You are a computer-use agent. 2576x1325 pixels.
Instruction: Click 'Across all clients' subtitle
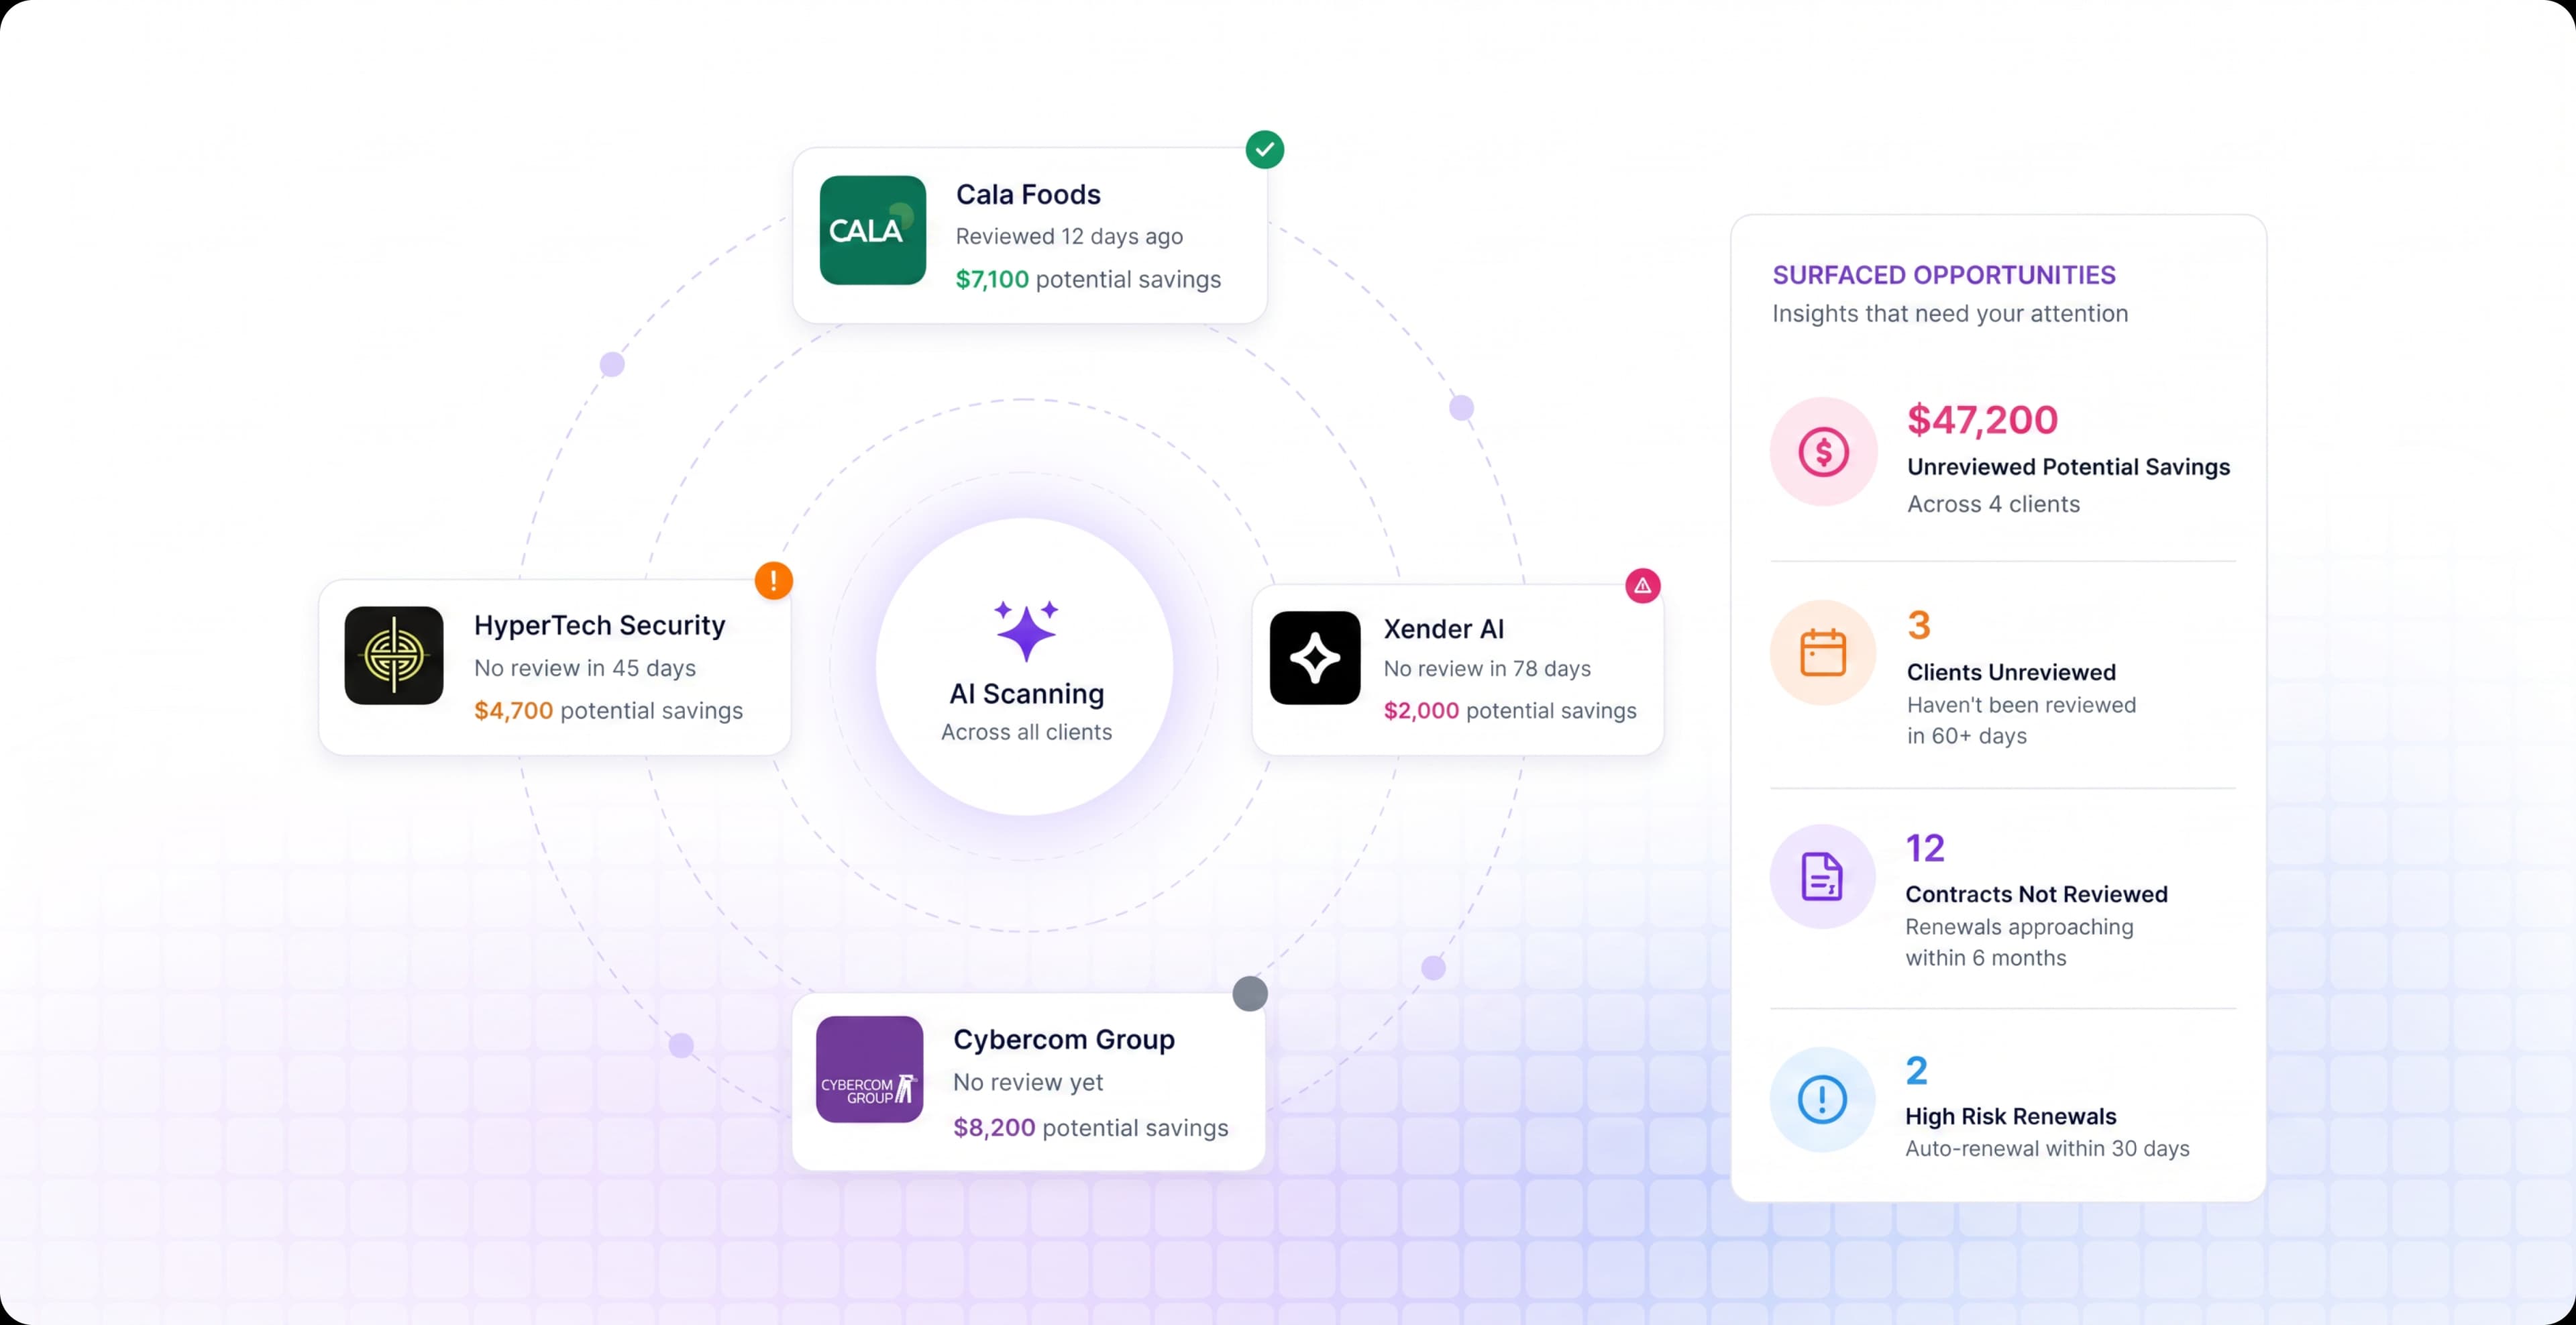coord(1026,732)
